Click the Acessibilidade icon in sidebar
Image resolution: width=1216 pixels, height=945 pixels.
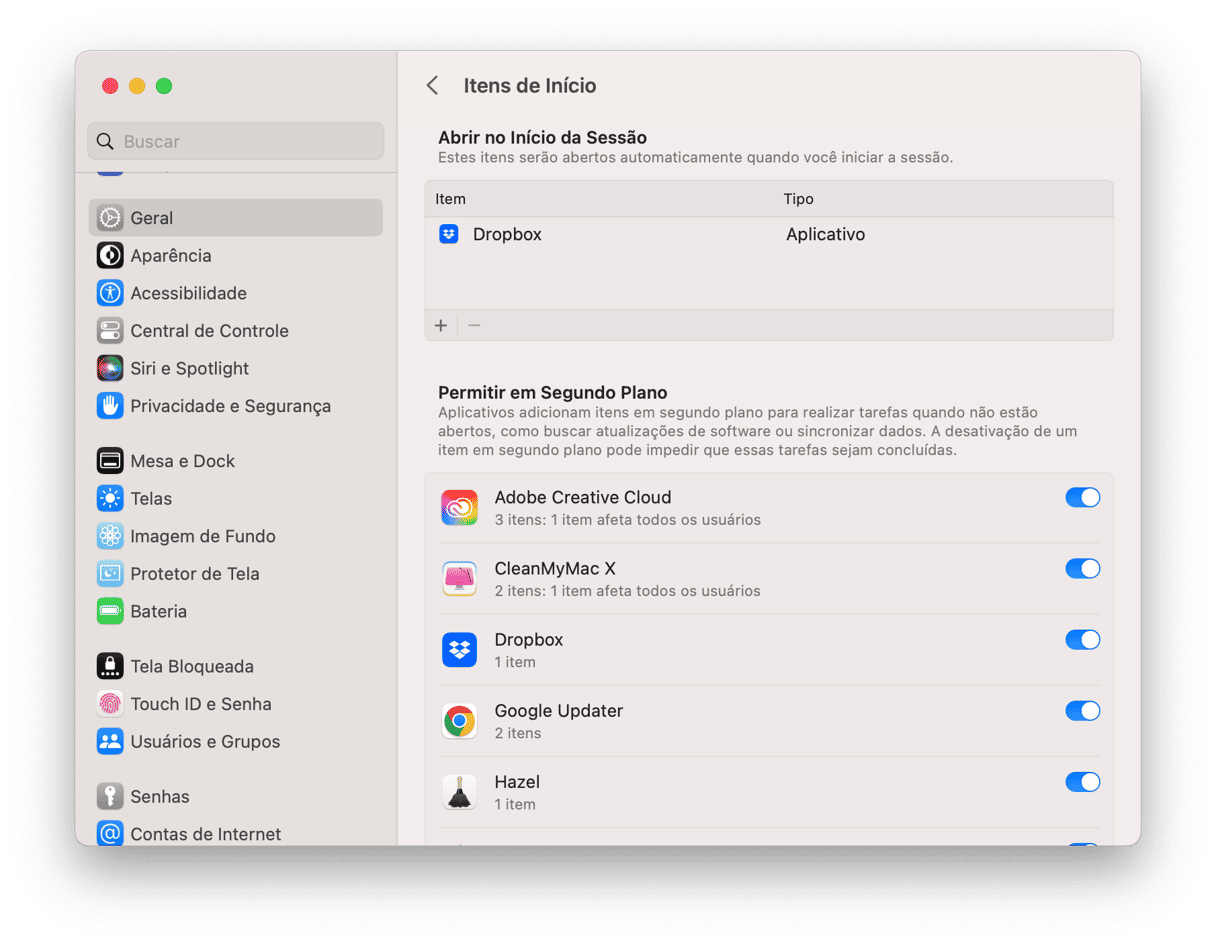coord(110,293)
